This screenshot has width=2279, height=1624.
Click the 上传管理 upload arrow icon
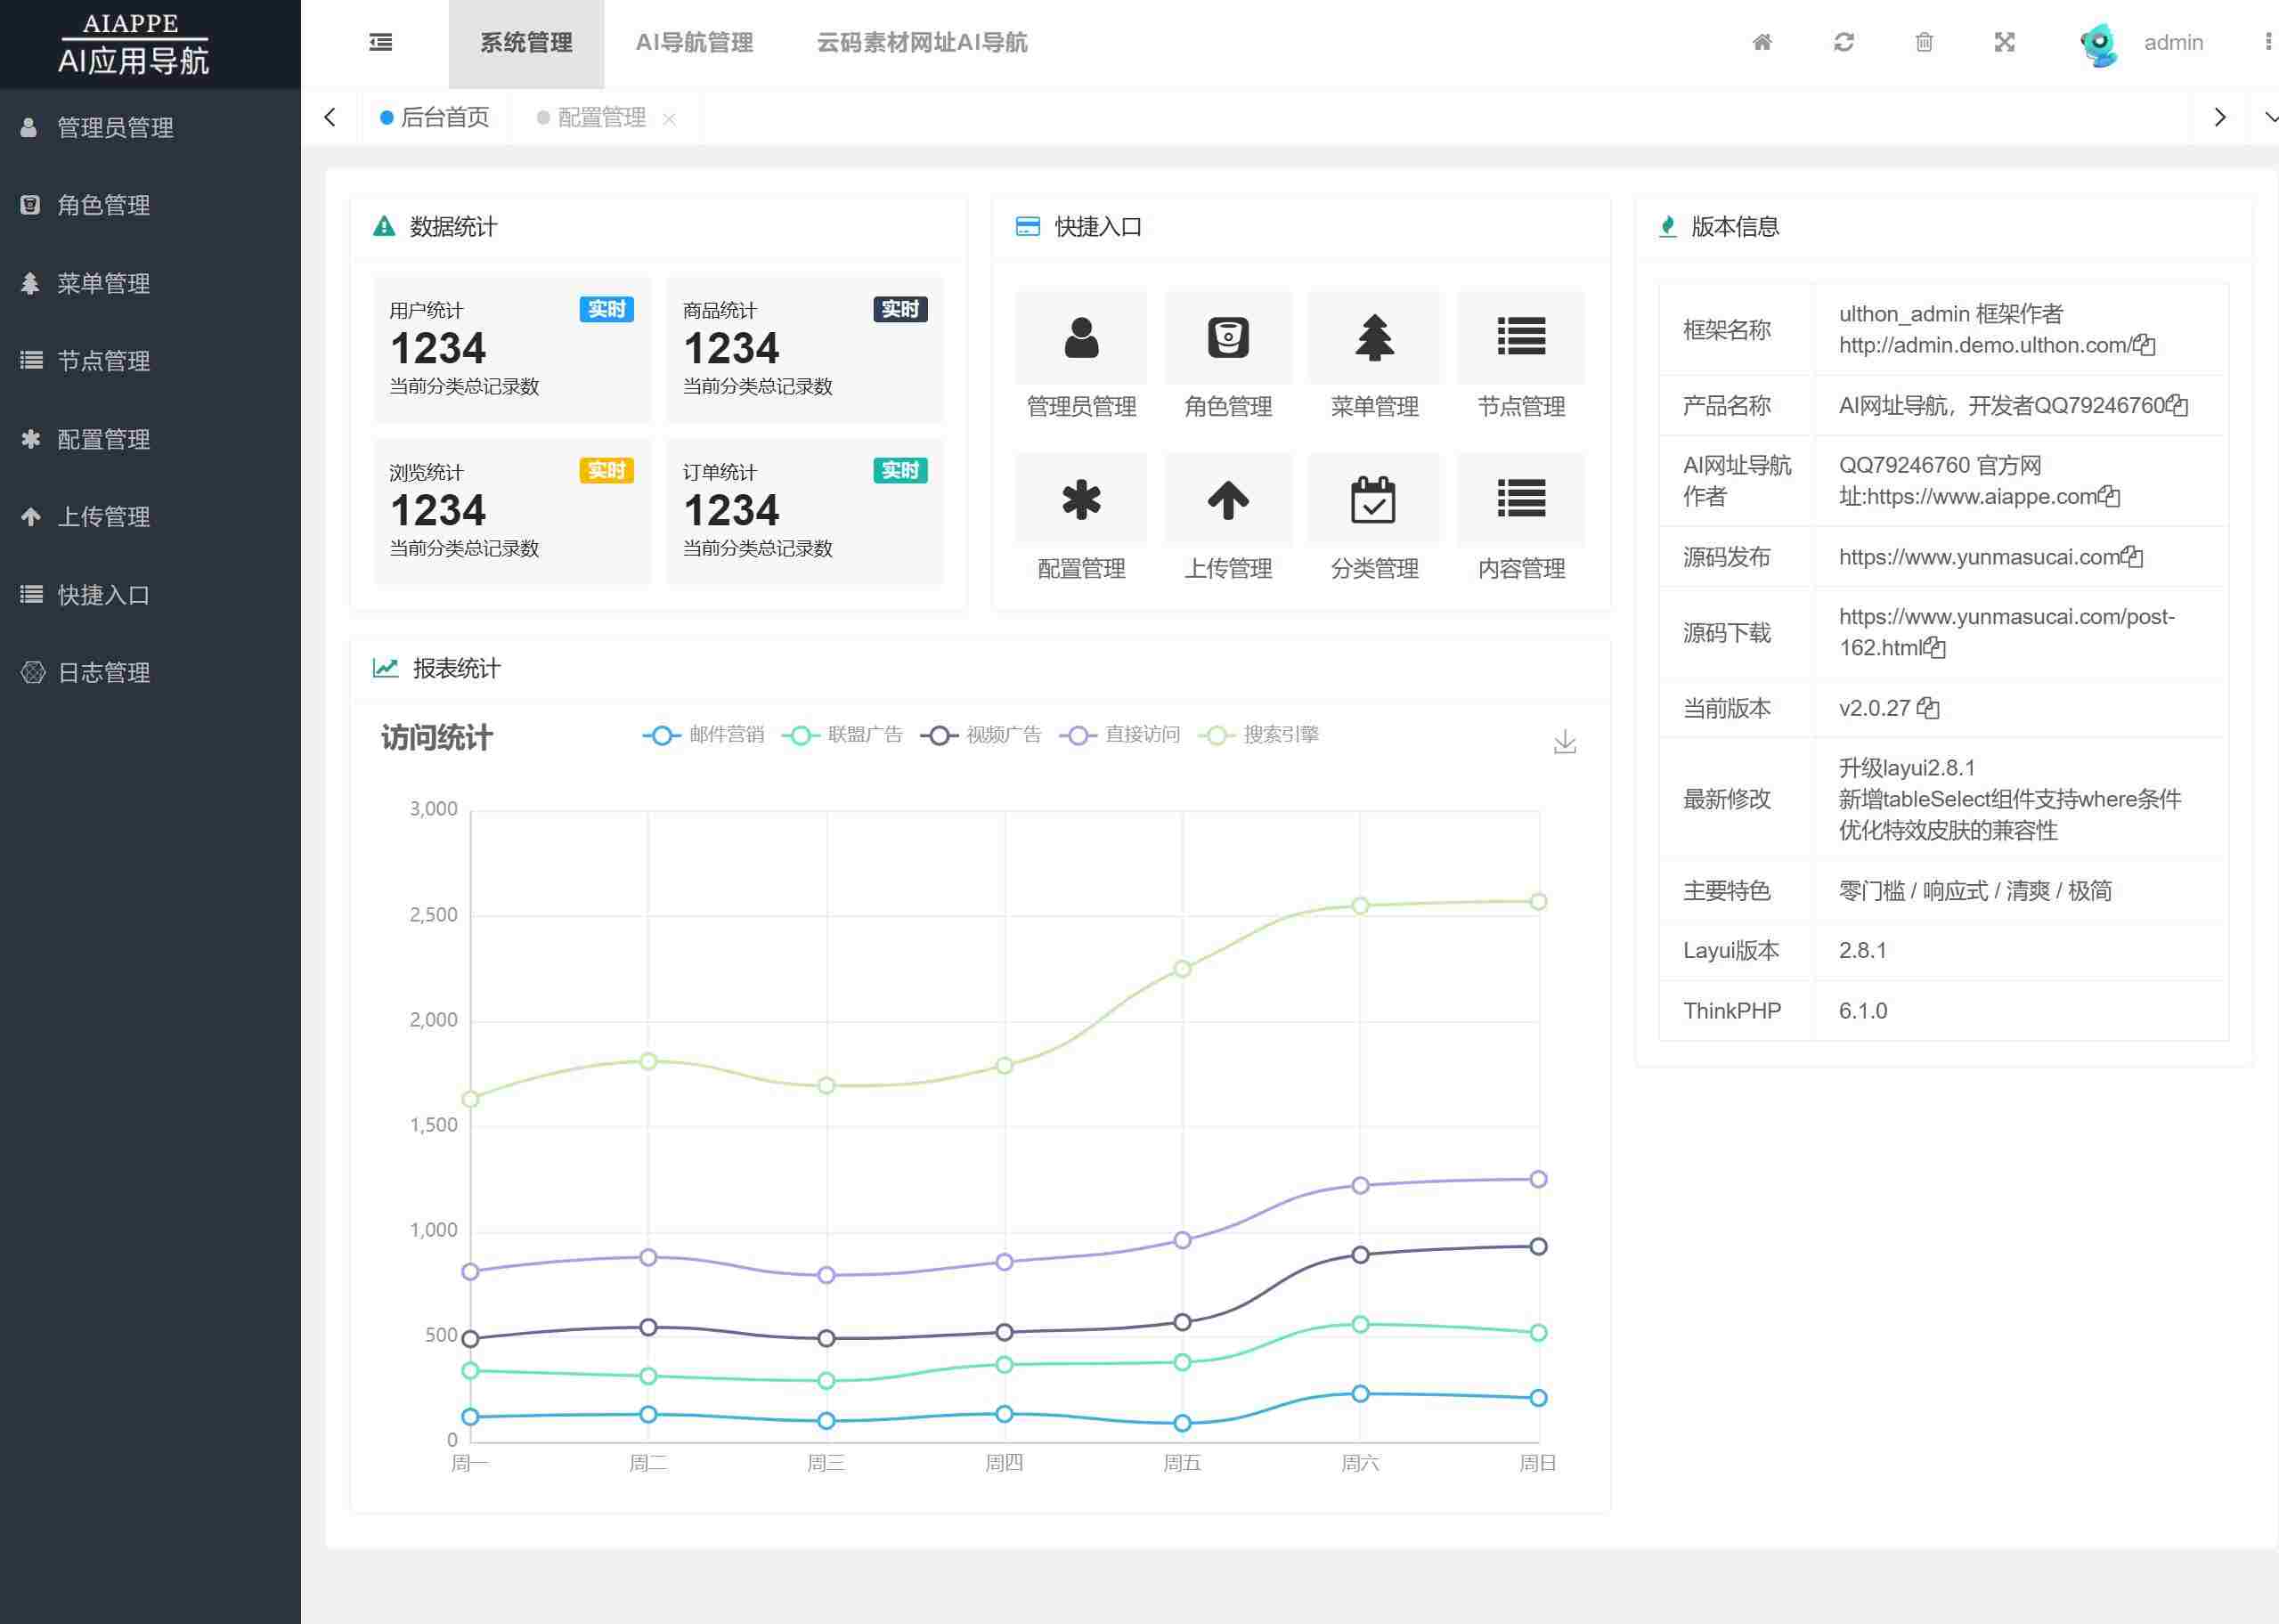tap(1227, 499)
